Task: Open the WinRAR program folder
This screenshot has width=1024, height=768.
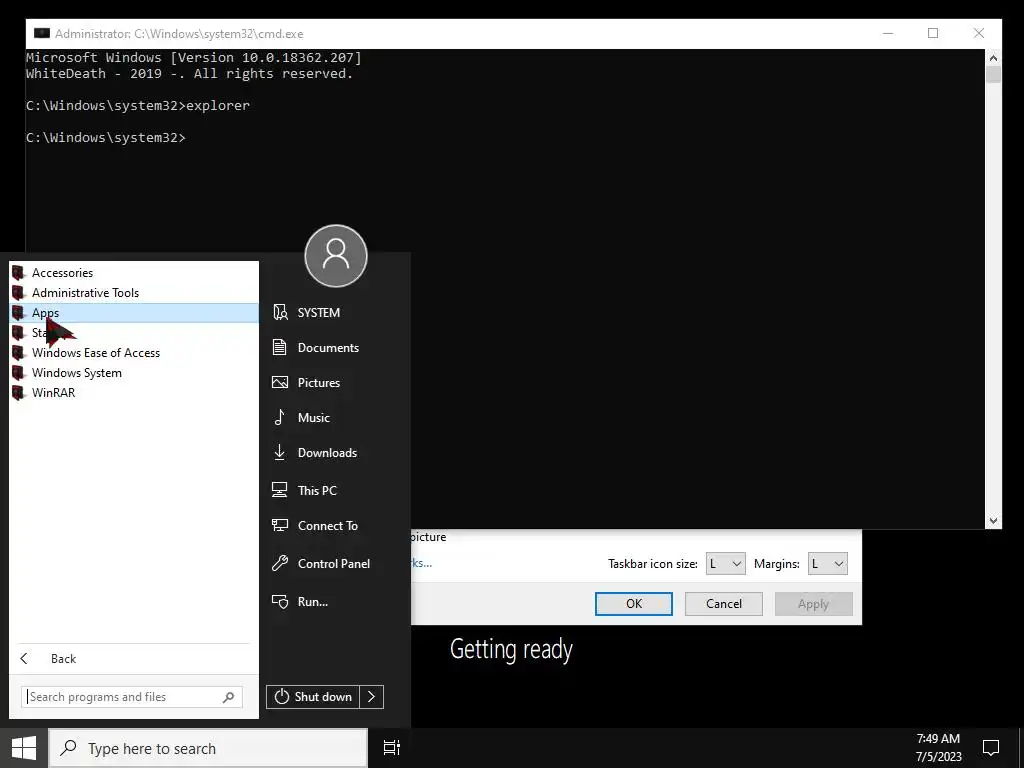Action: click(134, 392)
